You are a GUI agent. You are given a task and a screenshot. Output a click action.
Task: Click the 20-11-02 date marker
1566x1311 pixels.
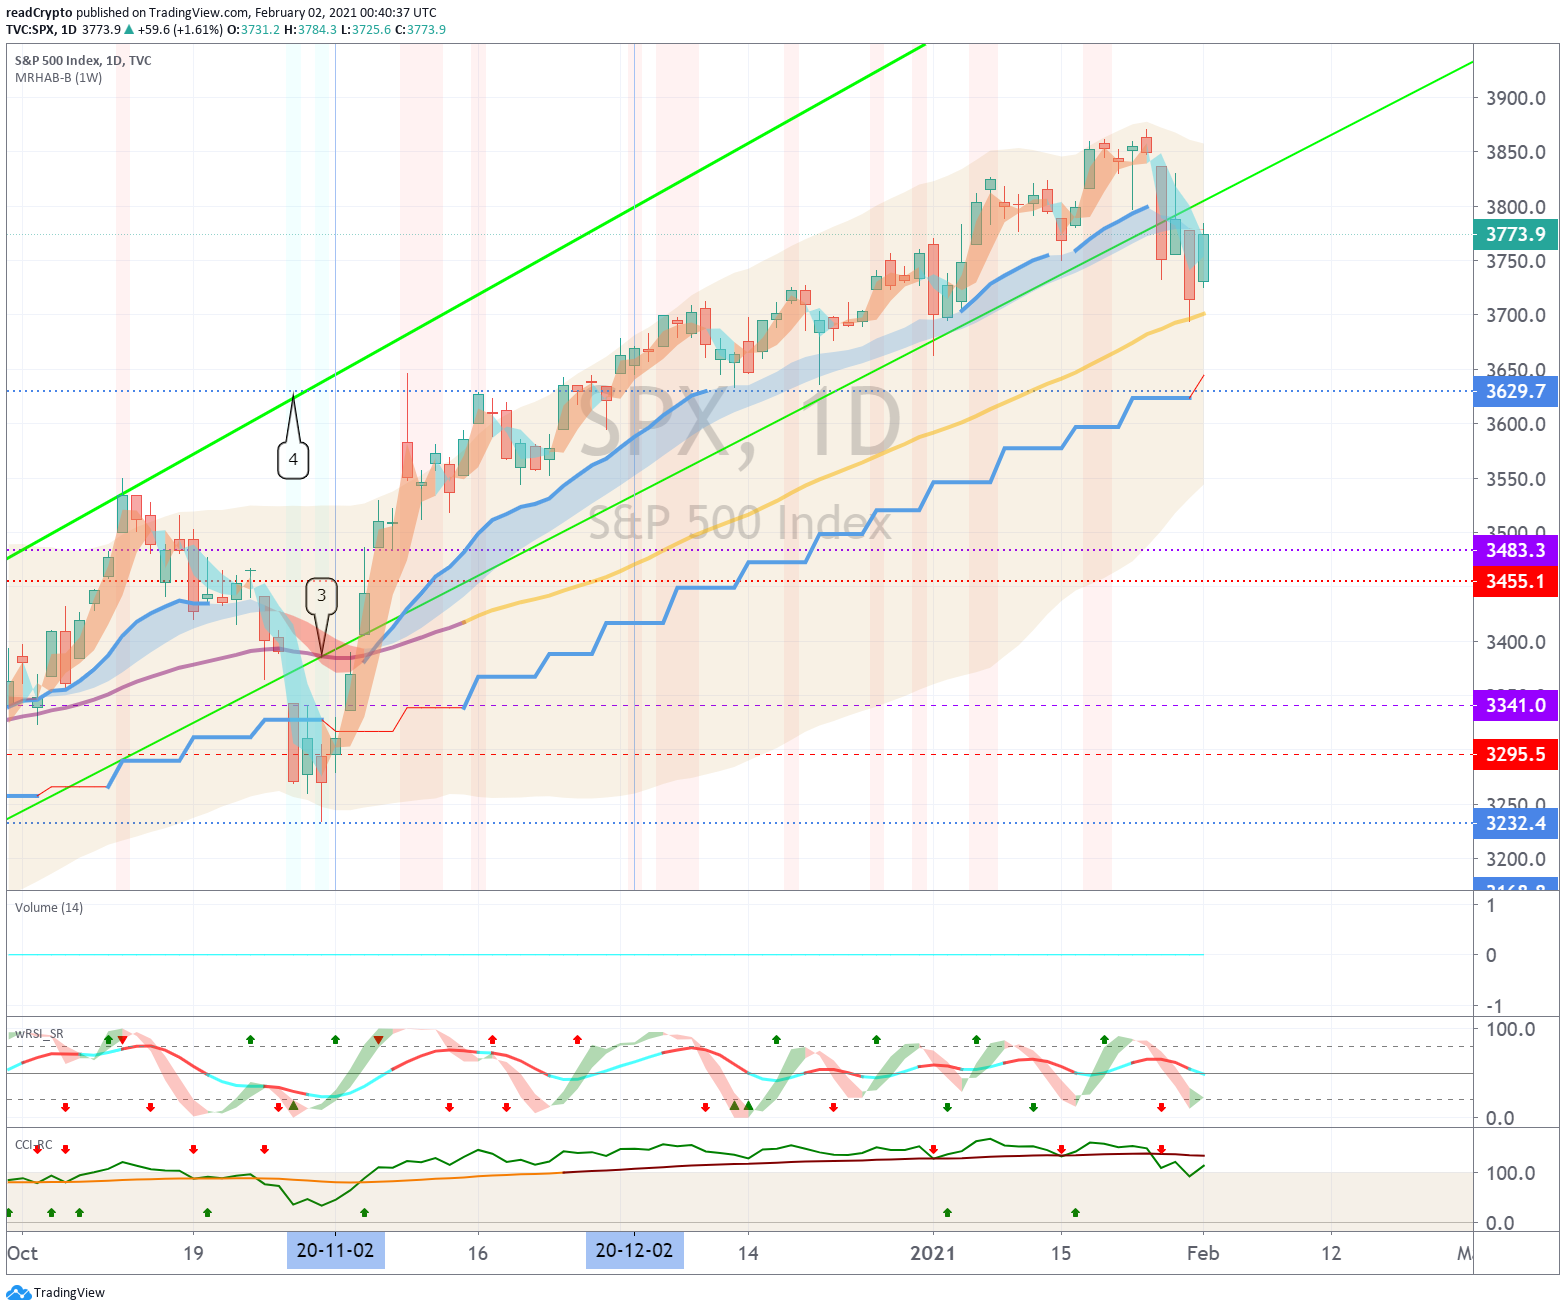335,1250
